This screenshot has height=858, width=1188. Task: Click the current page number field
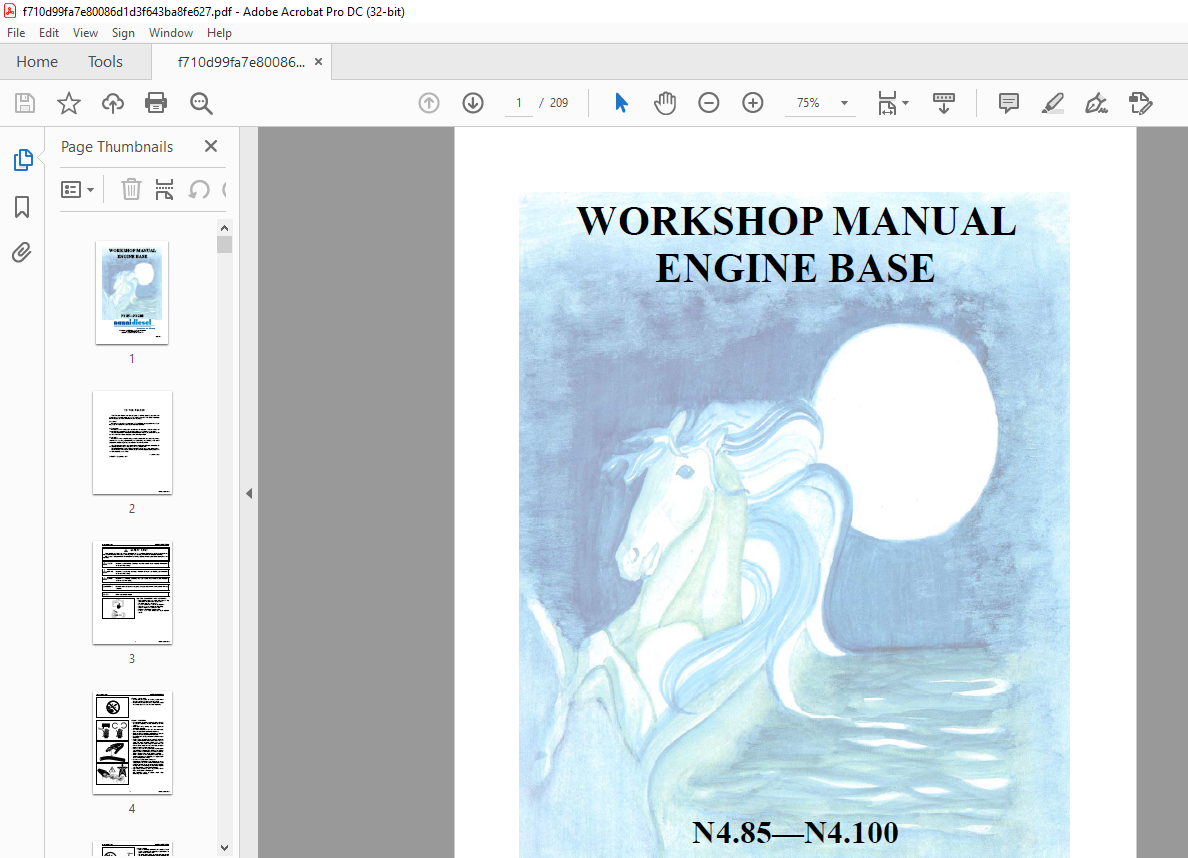[x=519, y=103]
